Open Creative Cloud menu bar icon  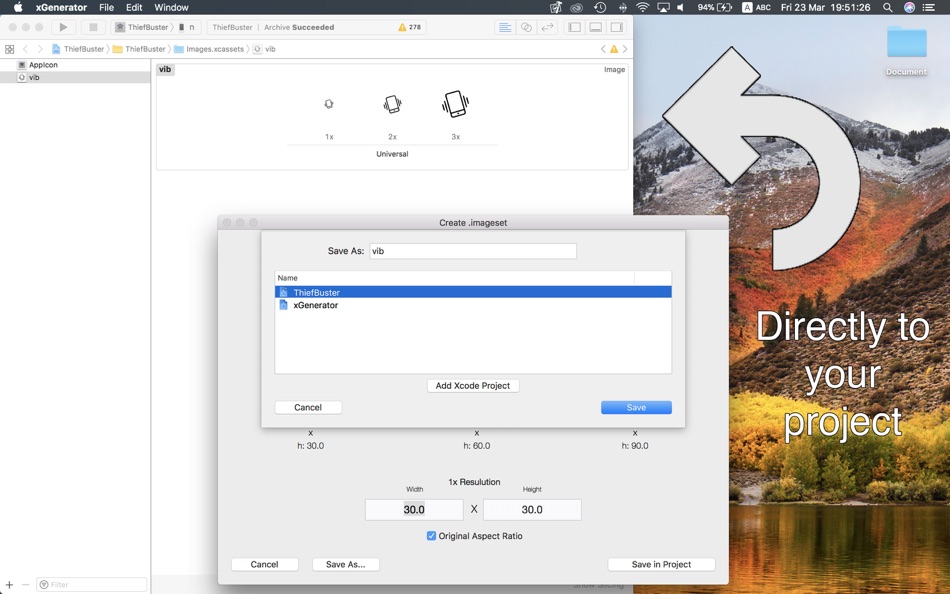pos(576,7)
